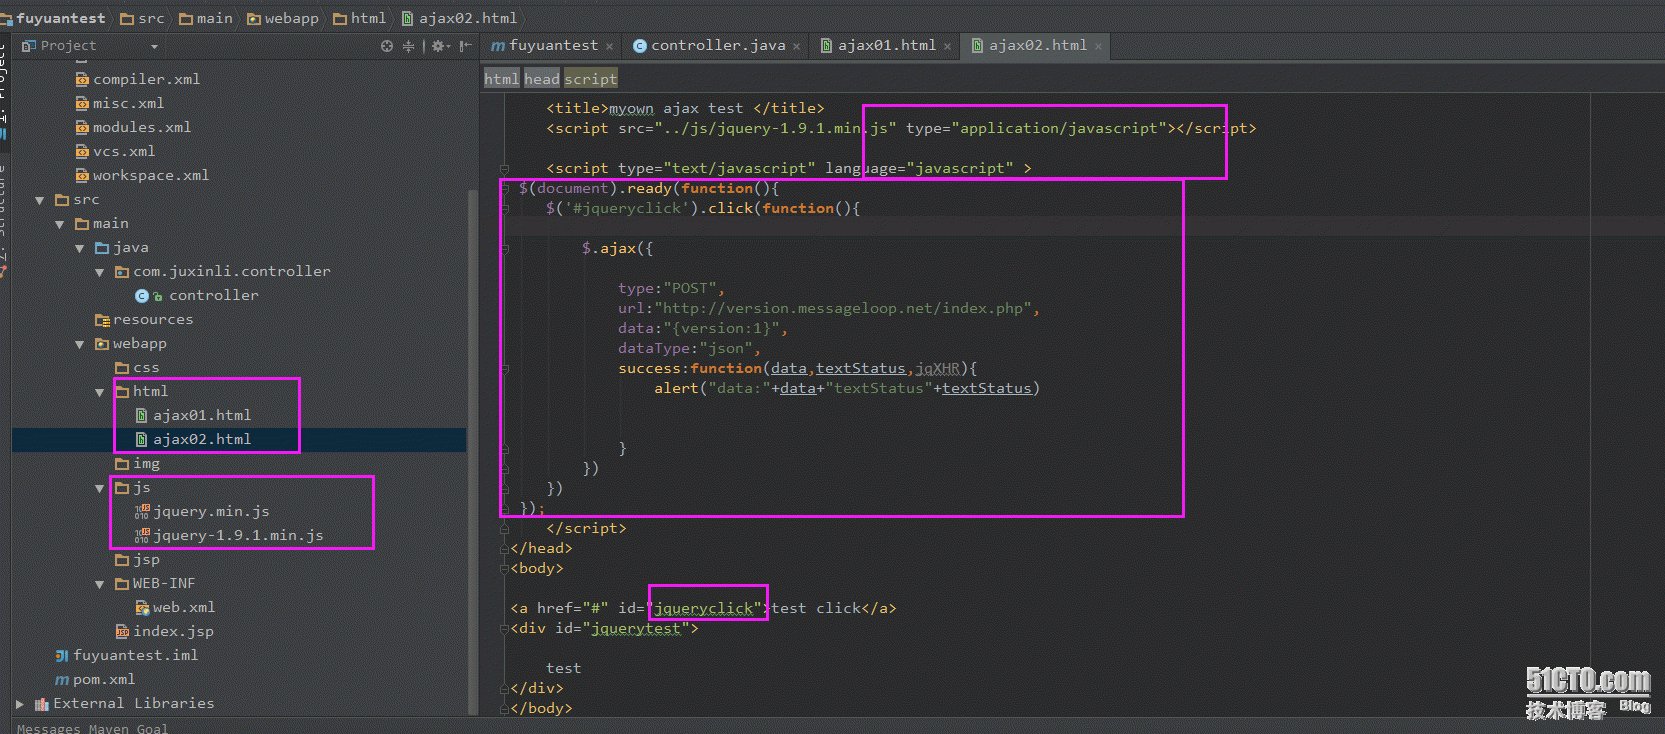Close the fuyuantest editor tab

pyautogui.click(x=609, y=46)
